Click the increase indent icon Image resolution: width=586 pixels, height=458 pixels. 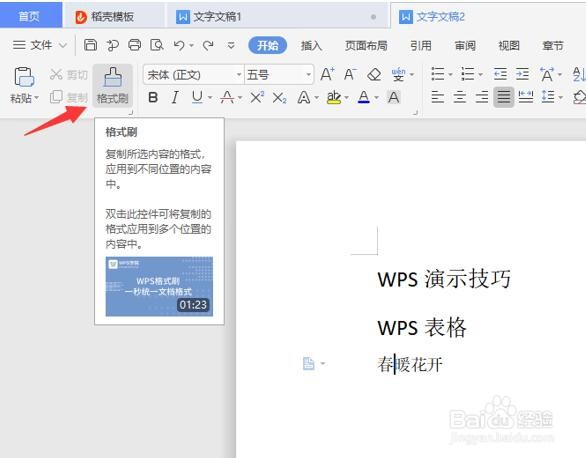click(x=522, y=74)
